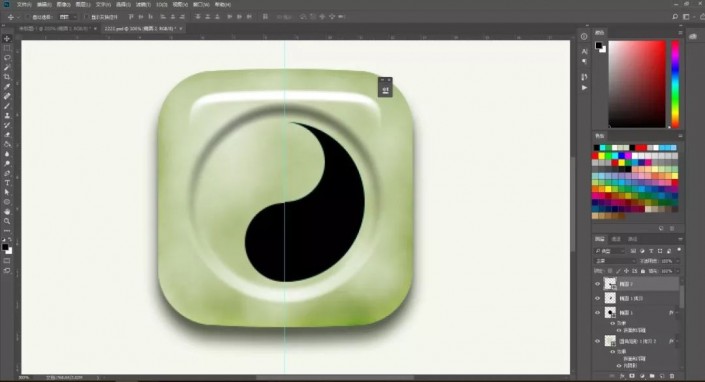The image size is (705, 382).
Task: Enable the Auto-Select (自动选择) checkbox
Action: tap(28, 17)
